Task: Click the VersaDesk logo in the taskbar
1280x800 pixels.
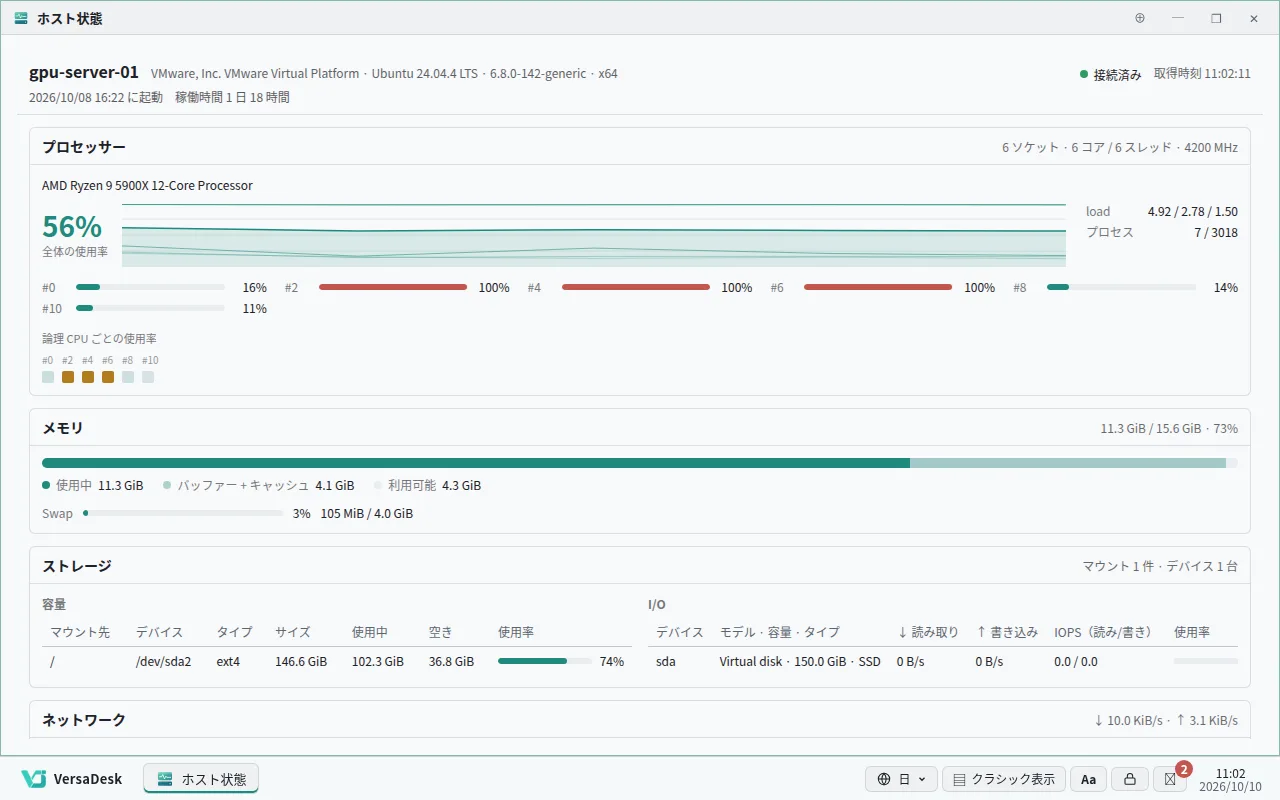Action: [x=72, y=778]
